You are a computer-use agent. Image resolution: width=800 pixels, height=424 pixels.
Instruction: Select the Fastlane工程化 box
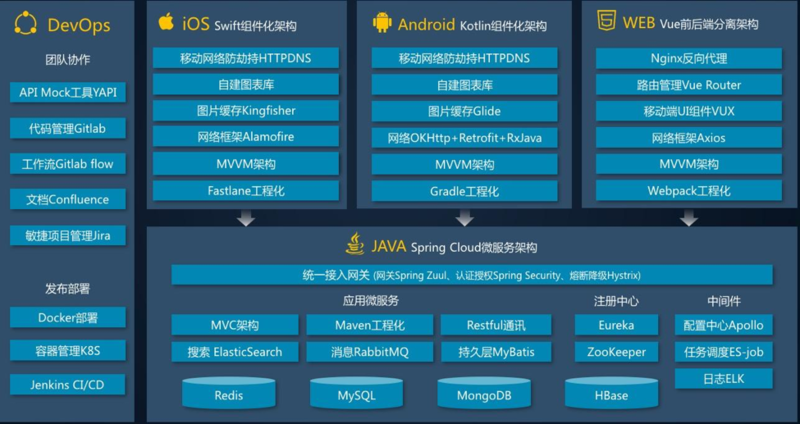click(246, 190)
